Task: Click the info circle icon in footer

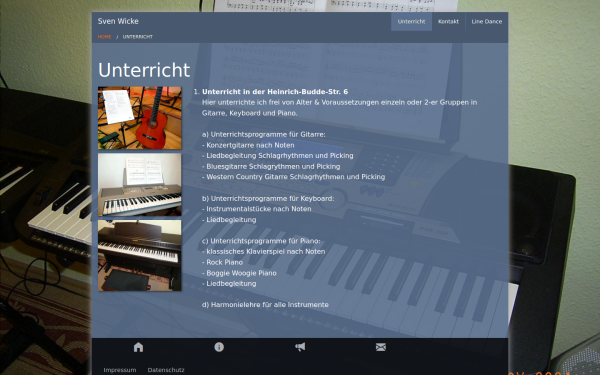Action: 219,347
